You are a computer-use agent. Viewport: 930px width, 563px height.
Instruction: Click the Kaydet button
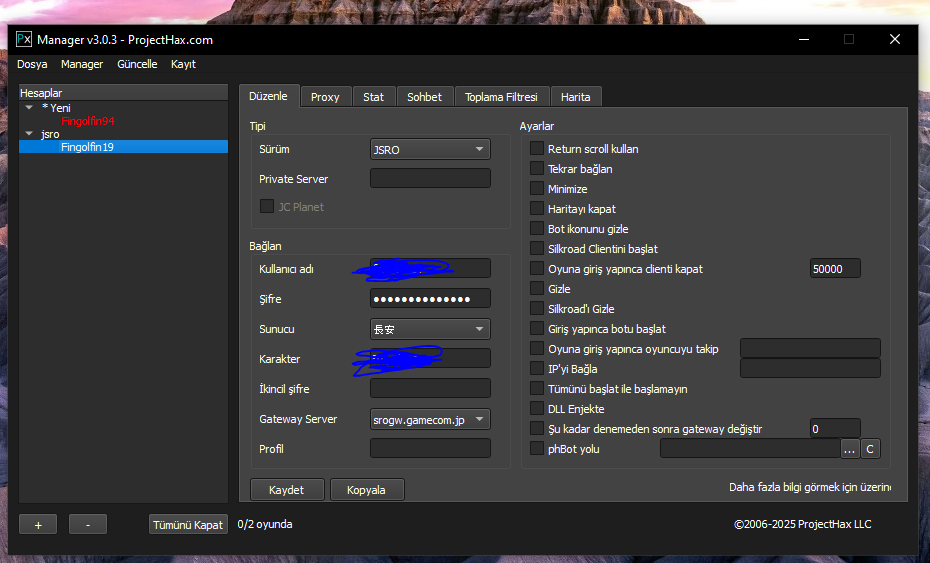tap(286, 490)
